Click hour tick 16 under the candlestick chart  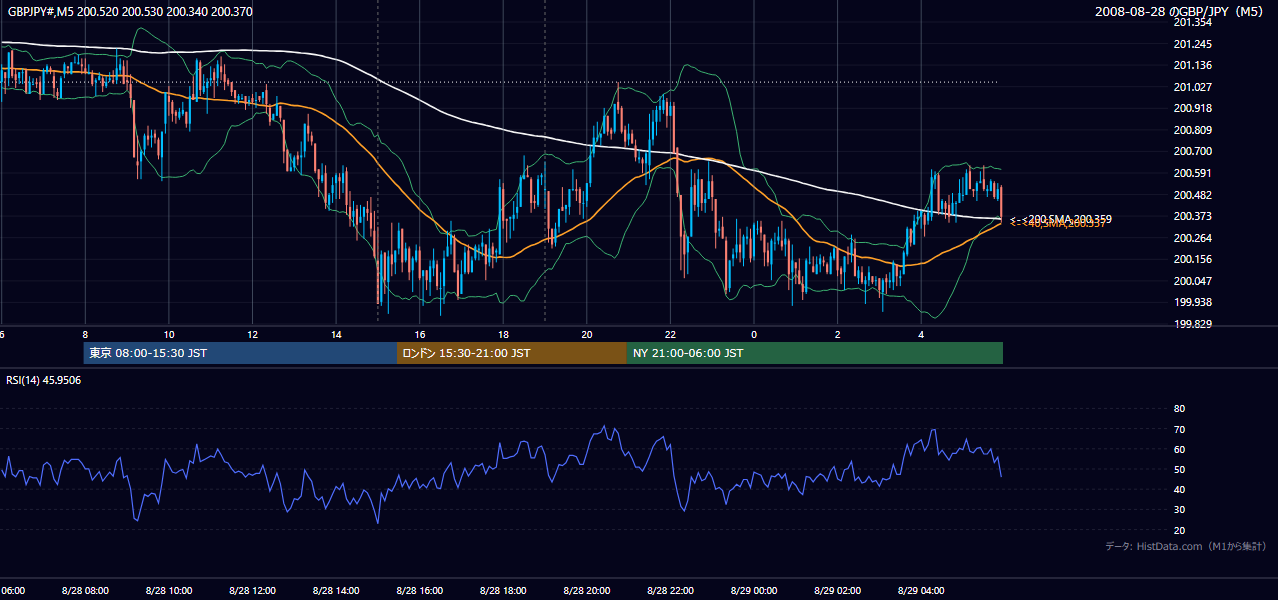pos(420,335)
